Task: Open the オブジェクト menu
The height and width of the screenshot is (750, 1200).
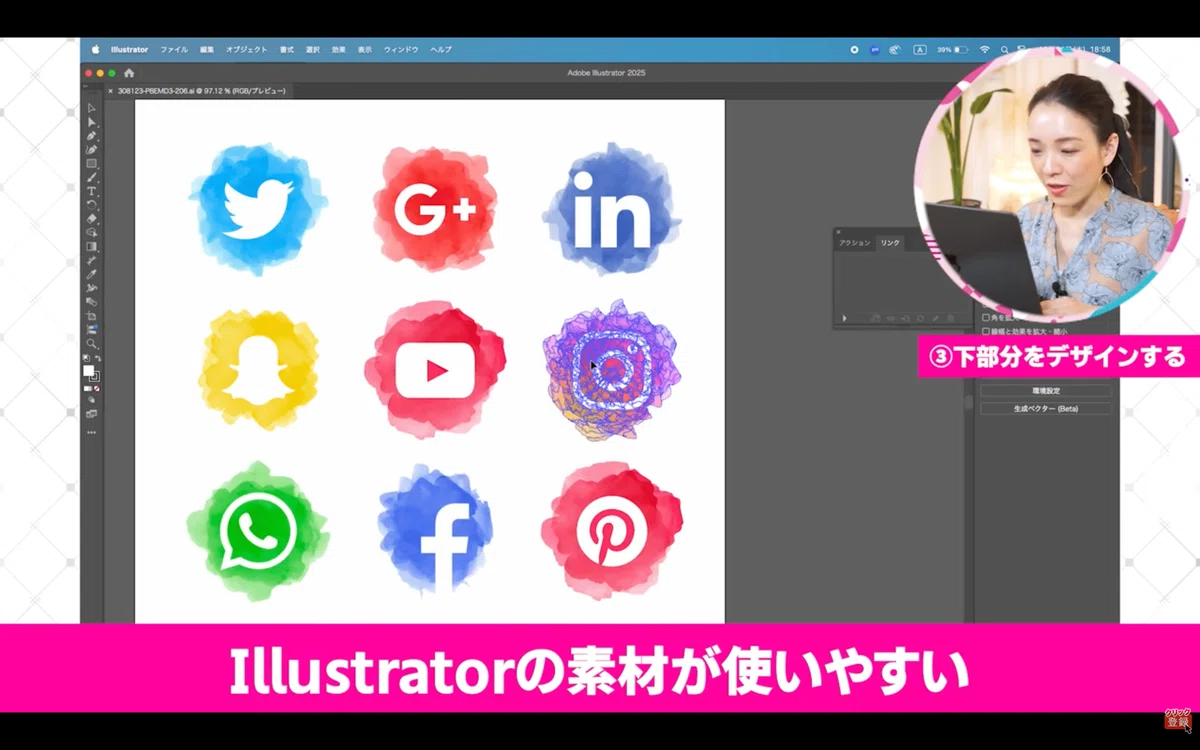Action: point(246,49)
